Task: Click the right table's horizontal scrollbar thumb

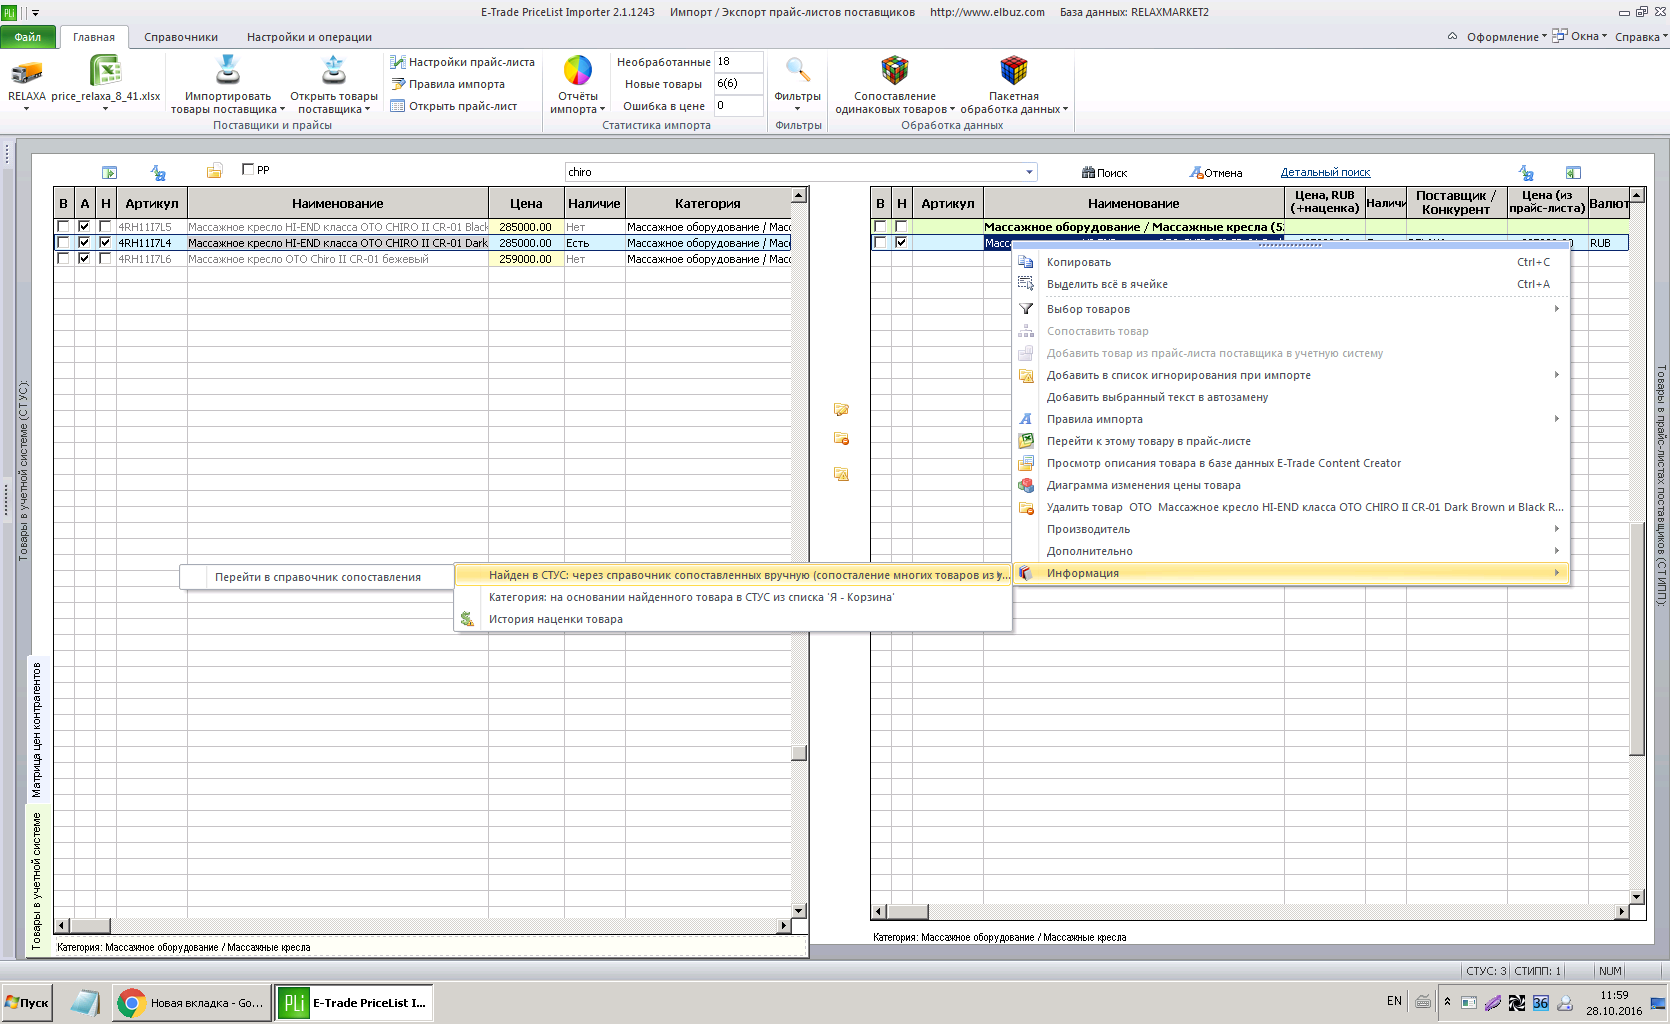Action: click(x=908, y=911)
